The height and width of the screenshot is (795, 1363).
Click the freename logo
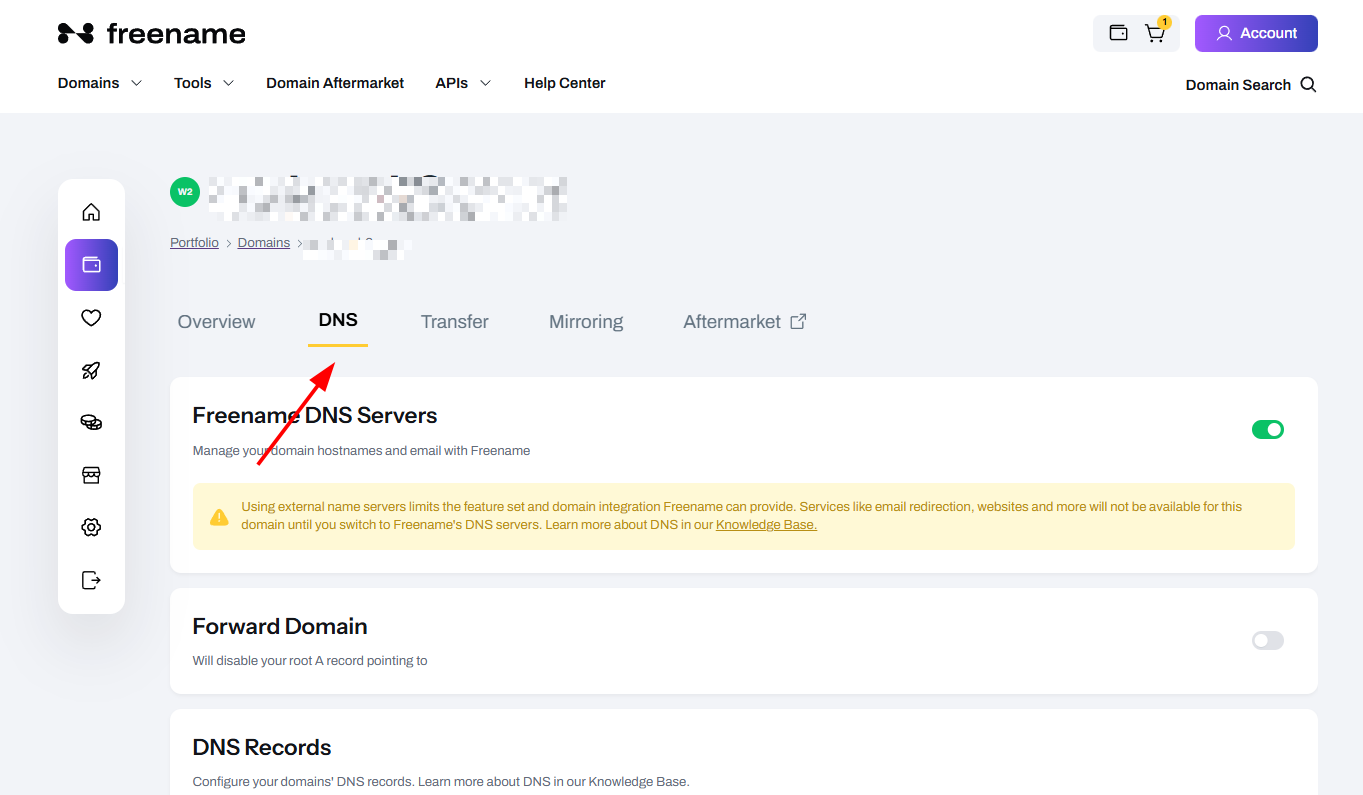point(151,33)
